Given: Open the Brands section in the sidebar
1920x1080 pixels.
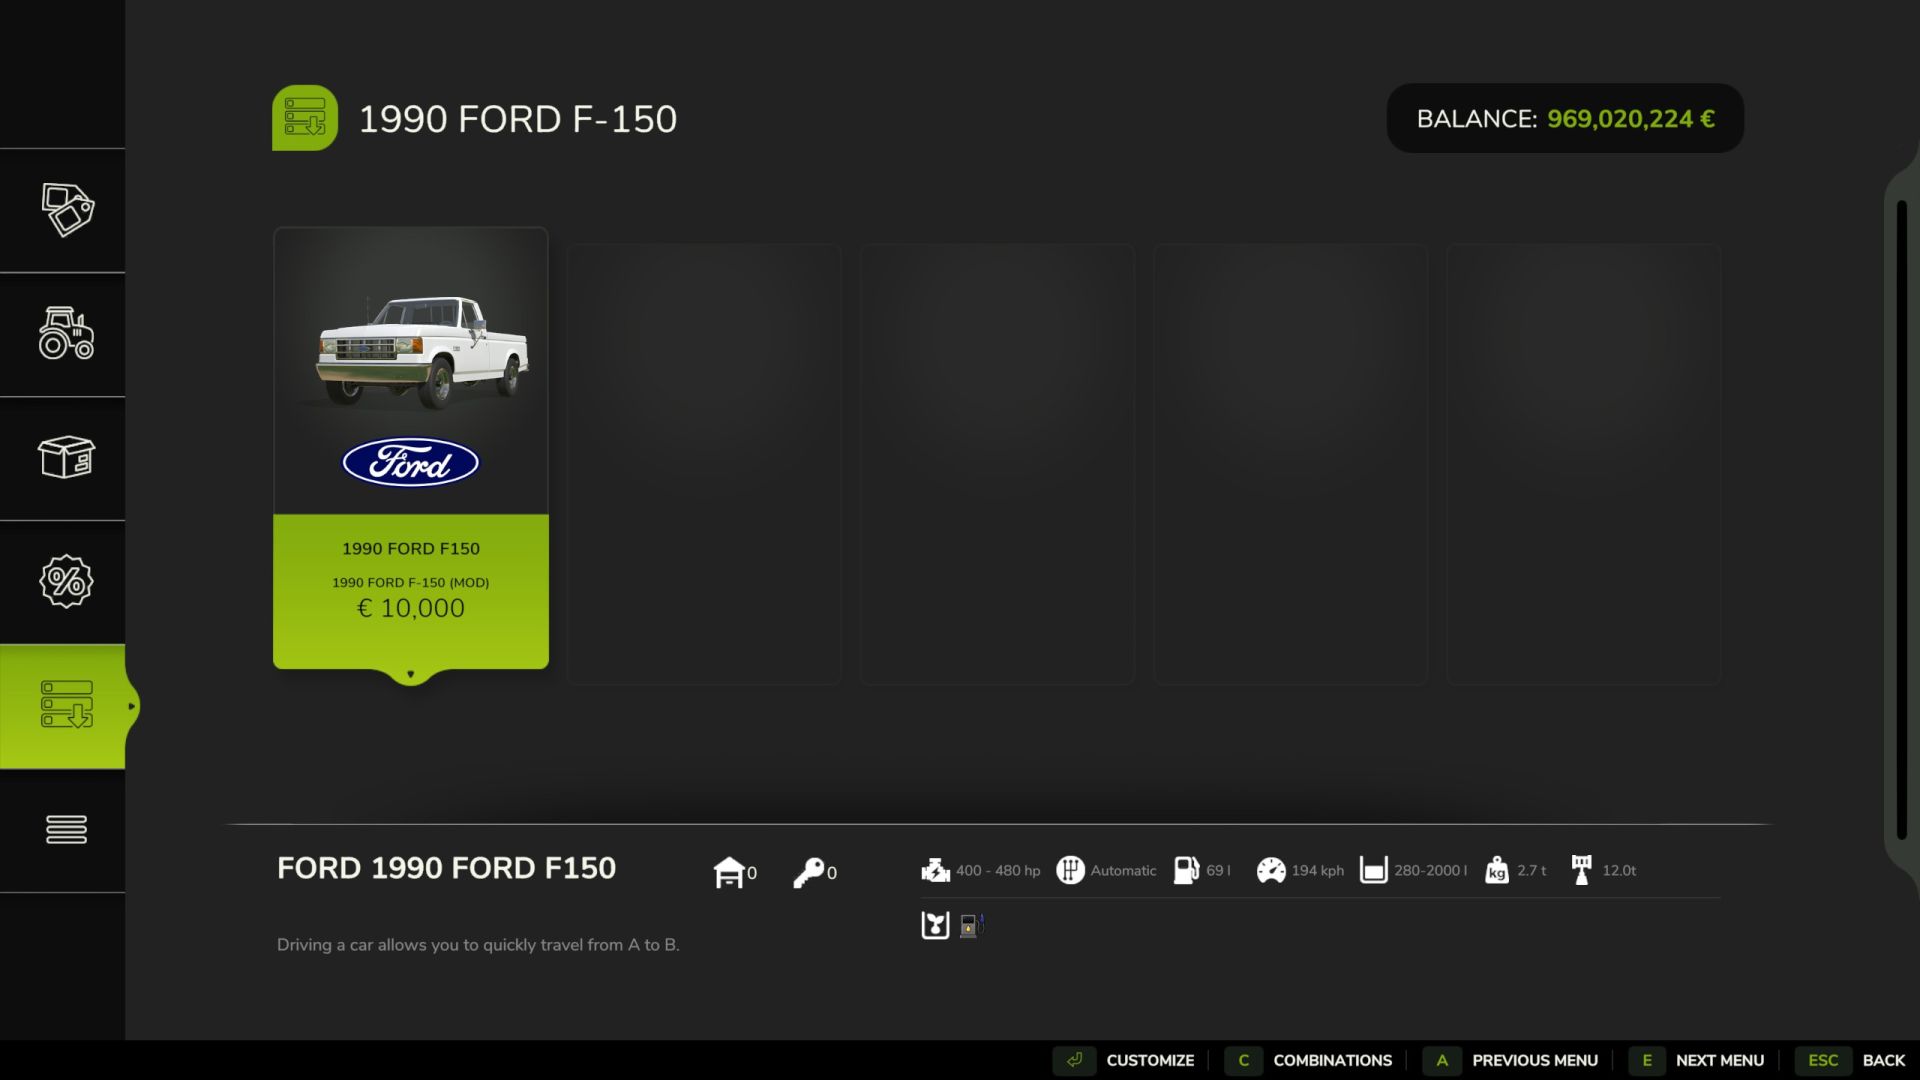Looking at the screenshot, I should point(66,211).
